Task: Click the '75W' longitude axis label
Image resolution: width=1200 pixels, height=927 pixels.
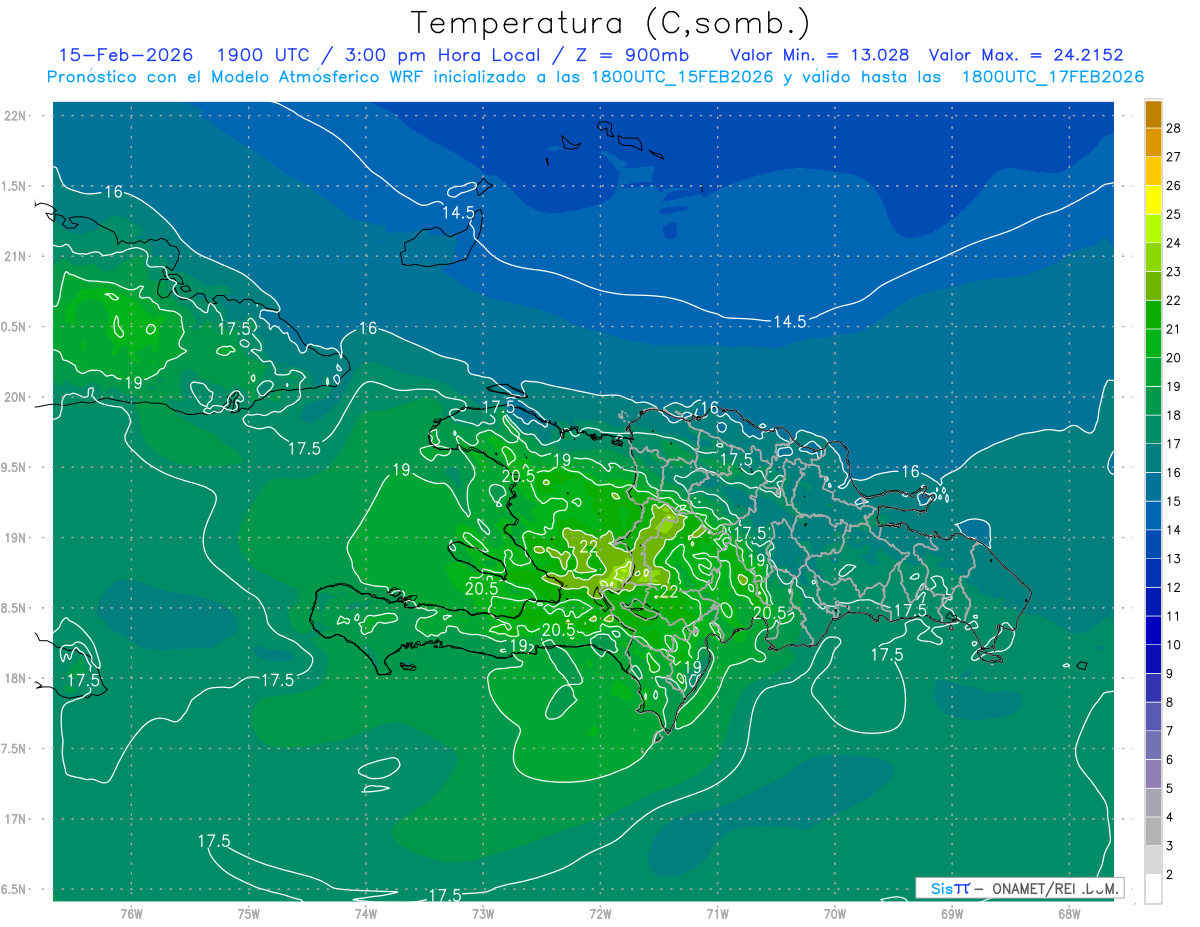Action: 248,913
